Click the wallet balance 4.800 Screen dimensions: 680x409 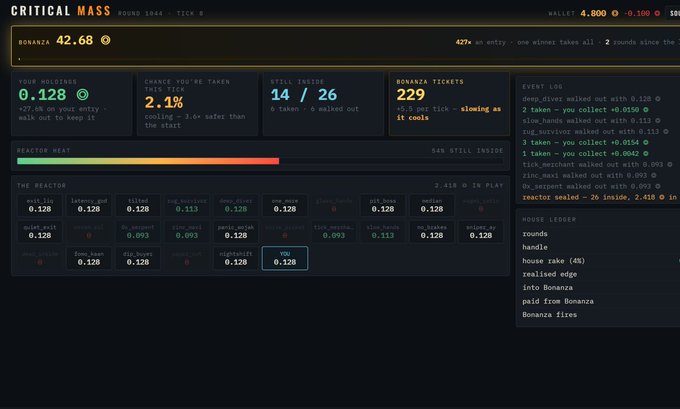click(x=593, y=13)
